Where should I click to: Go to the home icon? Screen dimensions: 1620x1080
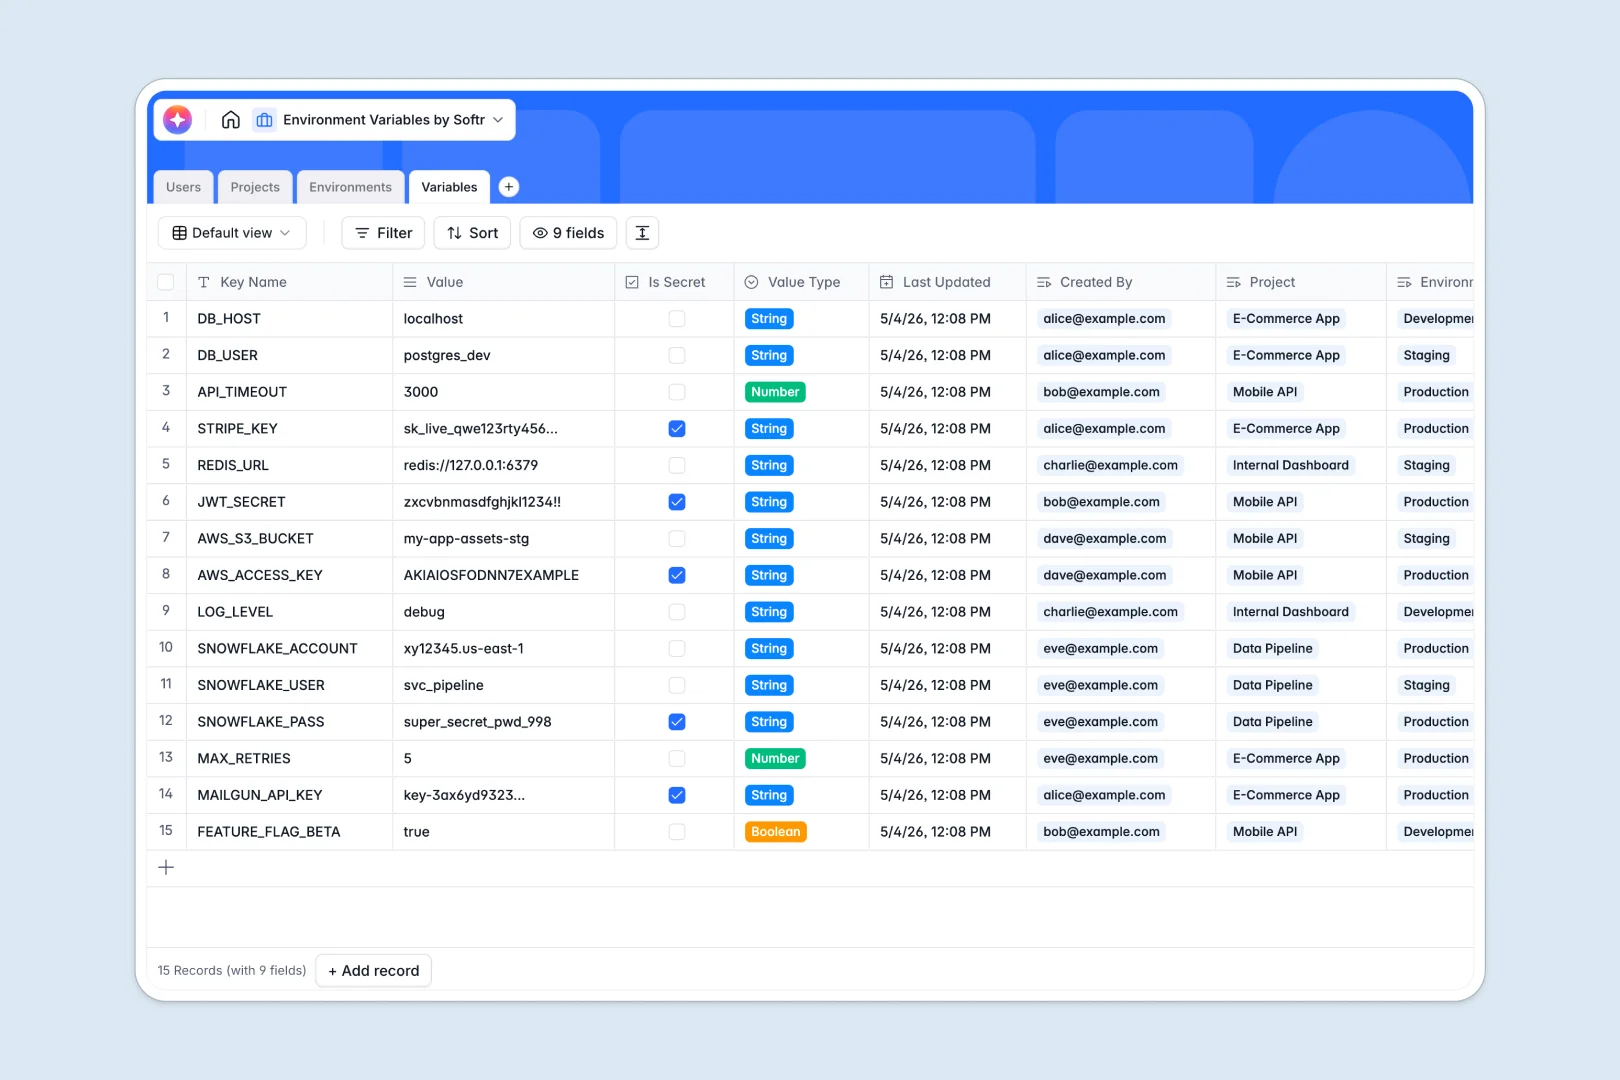tap(231, 120)
